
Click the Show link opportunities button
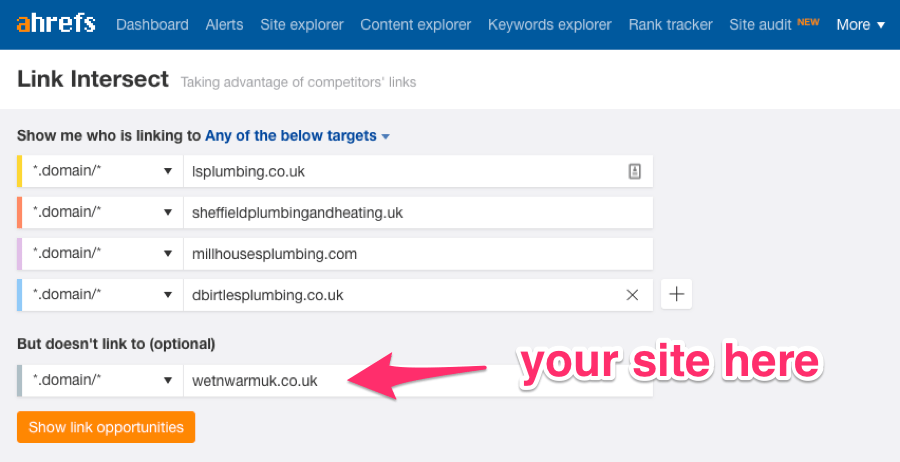(x=106, y=427)
